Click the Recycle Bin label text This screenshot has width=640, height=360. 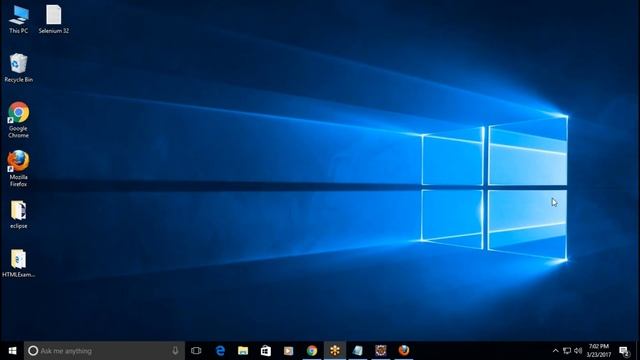18,80
